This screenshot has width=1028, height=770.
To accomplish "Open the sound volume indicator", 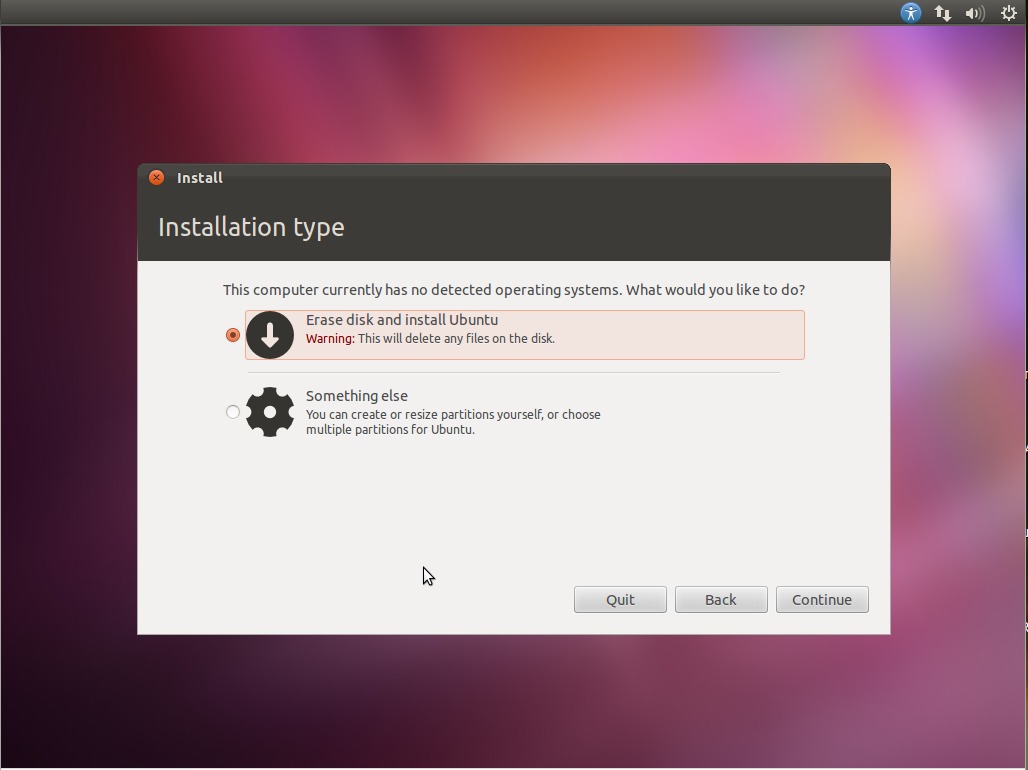I will 975,13.
